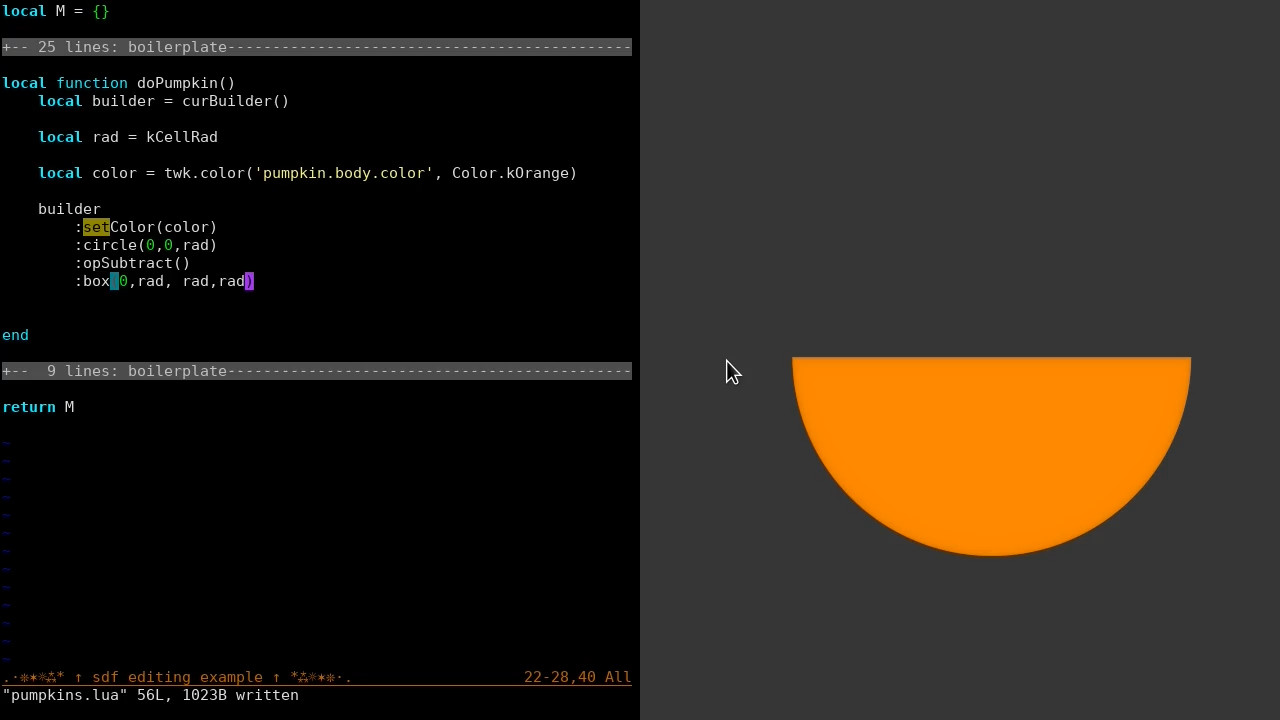
Task: Click the :box(0,rad, rad,rad) line
Action: (x=164, y=281)
